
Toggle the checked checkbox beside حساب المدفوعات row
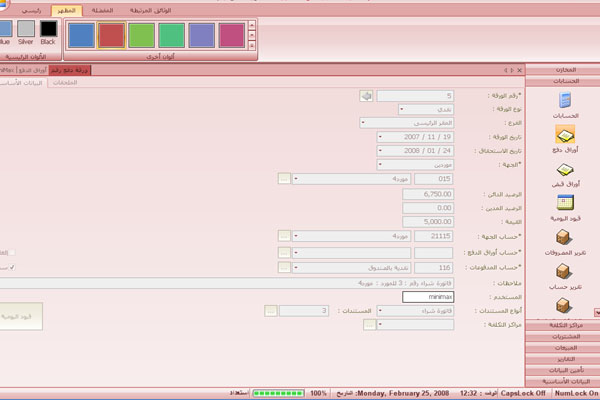tap(12, 267)
